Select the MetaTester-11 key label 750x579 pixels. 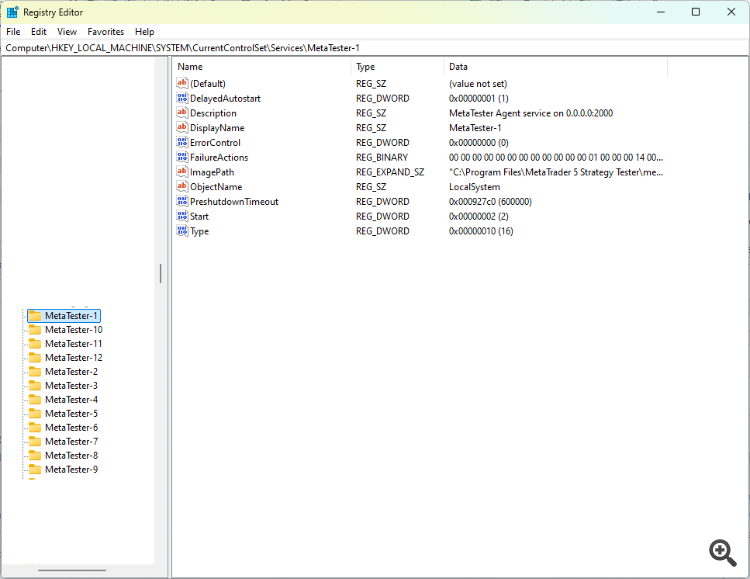74,344
